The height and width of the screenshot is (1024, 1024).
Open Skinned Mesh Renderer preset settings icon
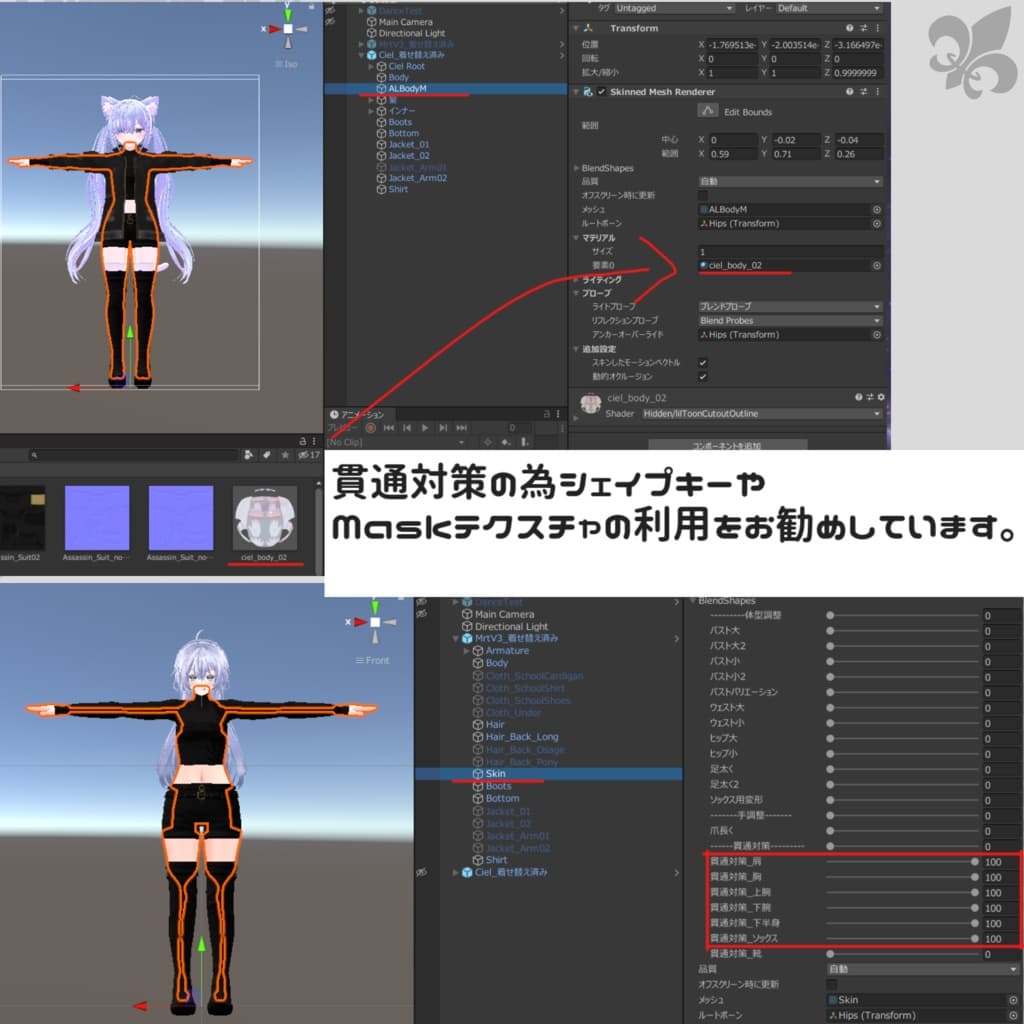click(x=863, y=91)
